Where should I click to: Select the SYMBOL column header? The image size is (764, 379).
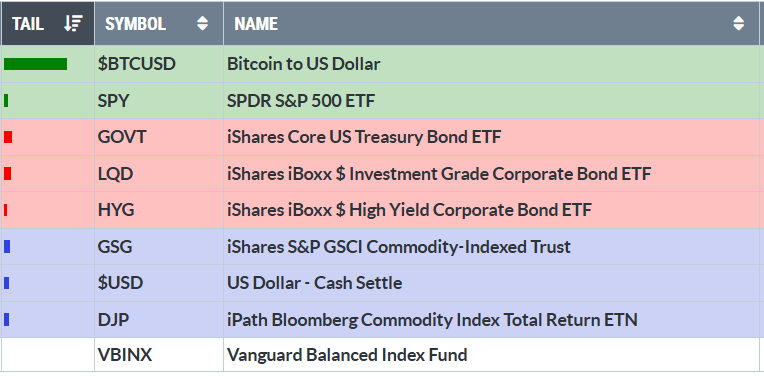click(x=159, y=23)
